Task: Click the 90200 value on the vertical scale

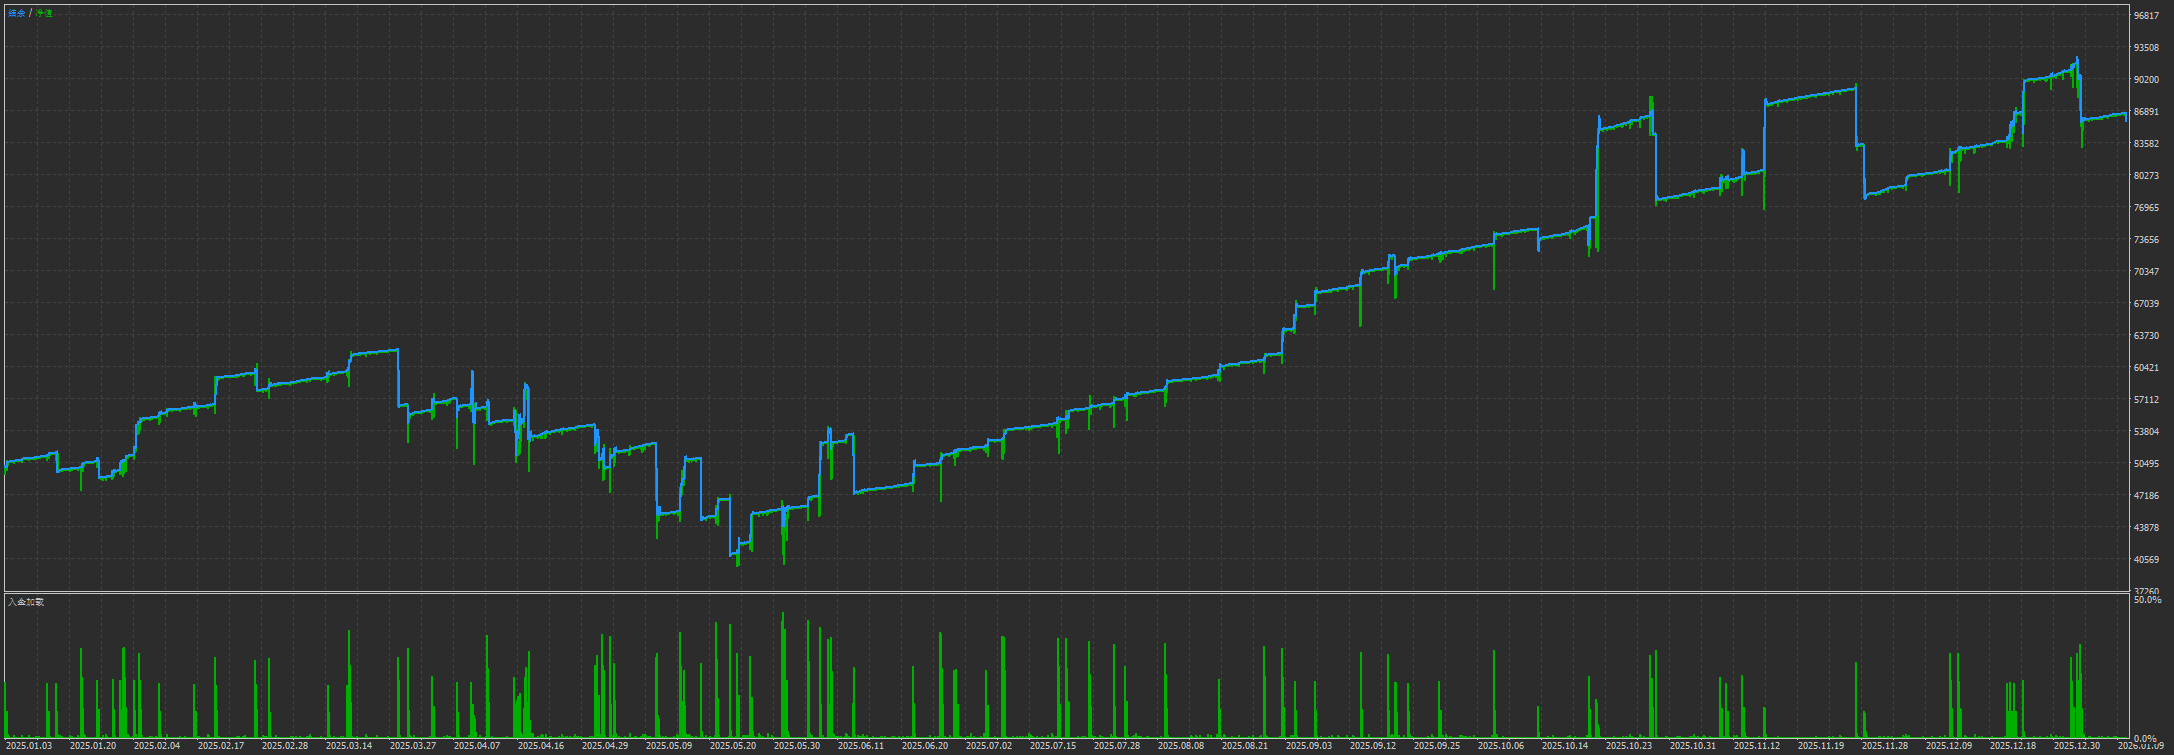Action: pos(2146,80)
